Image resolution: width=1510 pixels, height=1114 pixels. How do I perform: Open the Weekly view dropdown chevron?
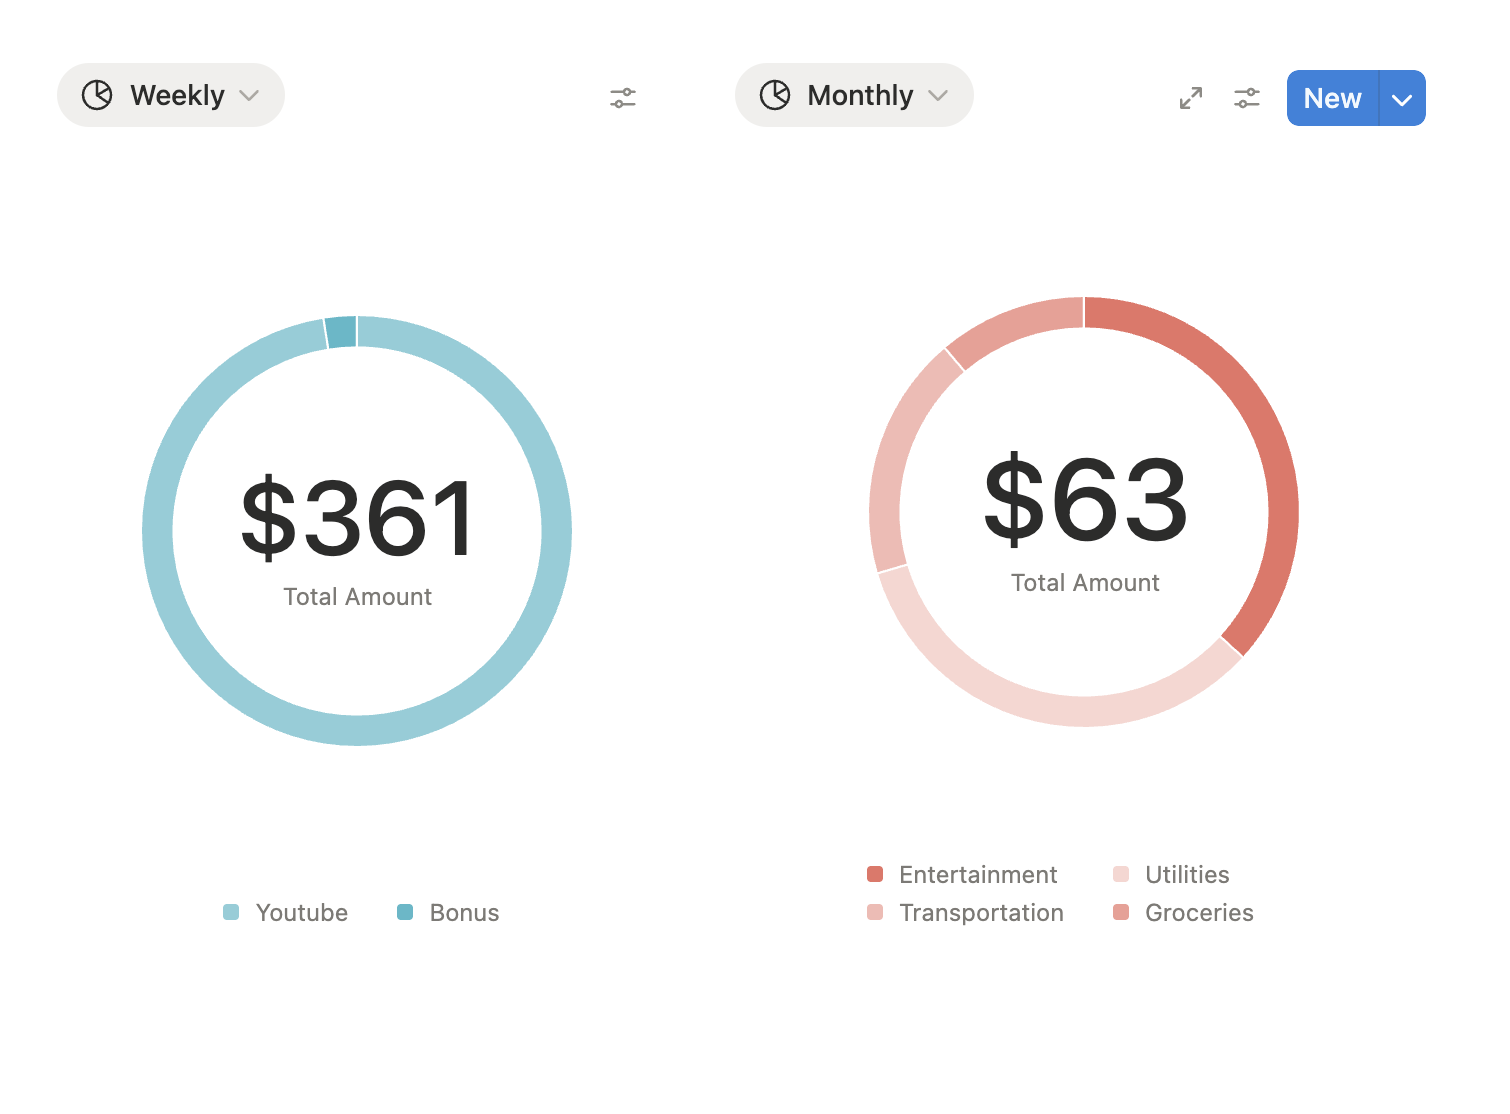[x=250, y=96]
